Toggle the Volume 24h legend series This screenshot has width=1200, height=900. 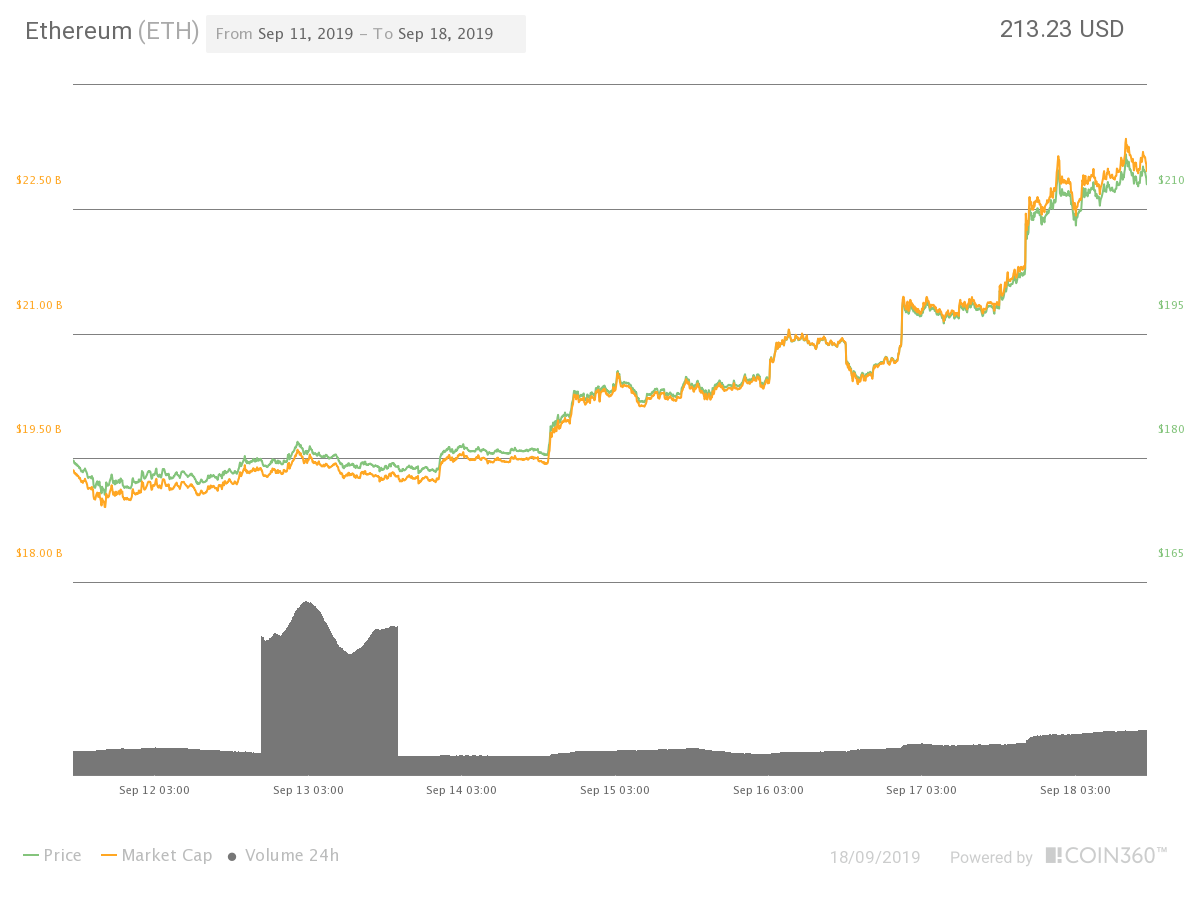[x=284, y=855]
